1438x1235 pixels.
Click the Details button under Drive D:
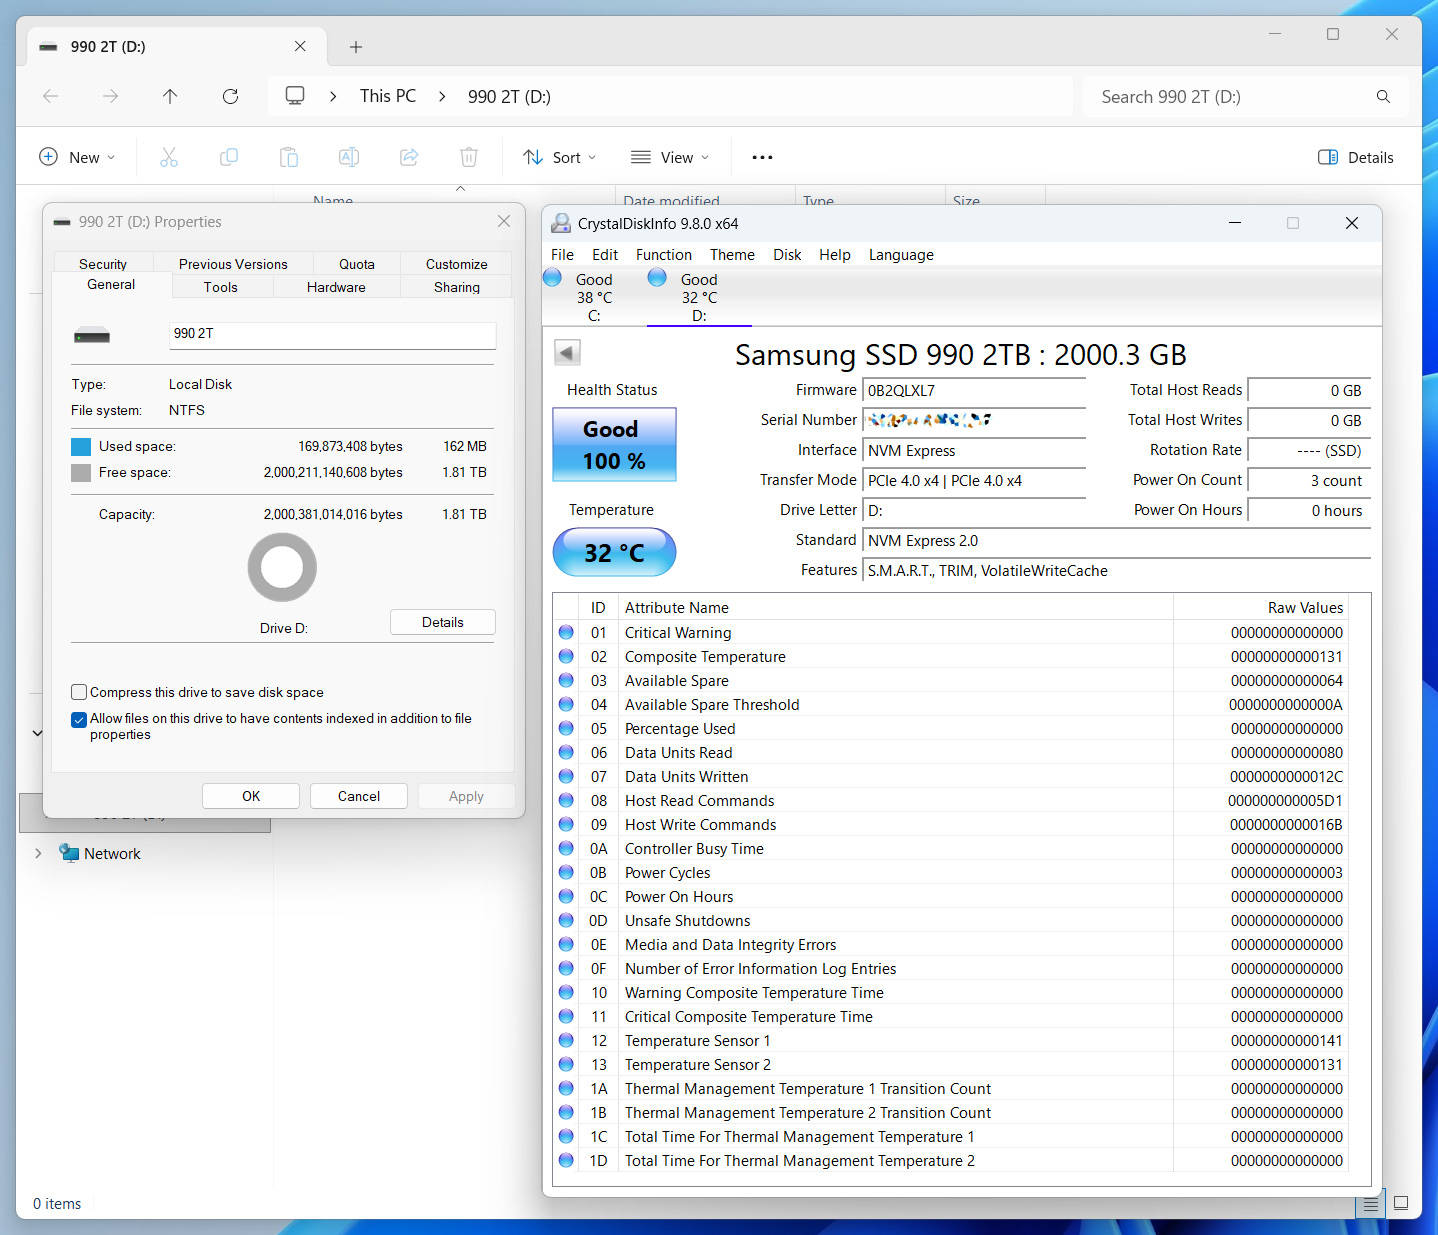click(x=443, y=622)
